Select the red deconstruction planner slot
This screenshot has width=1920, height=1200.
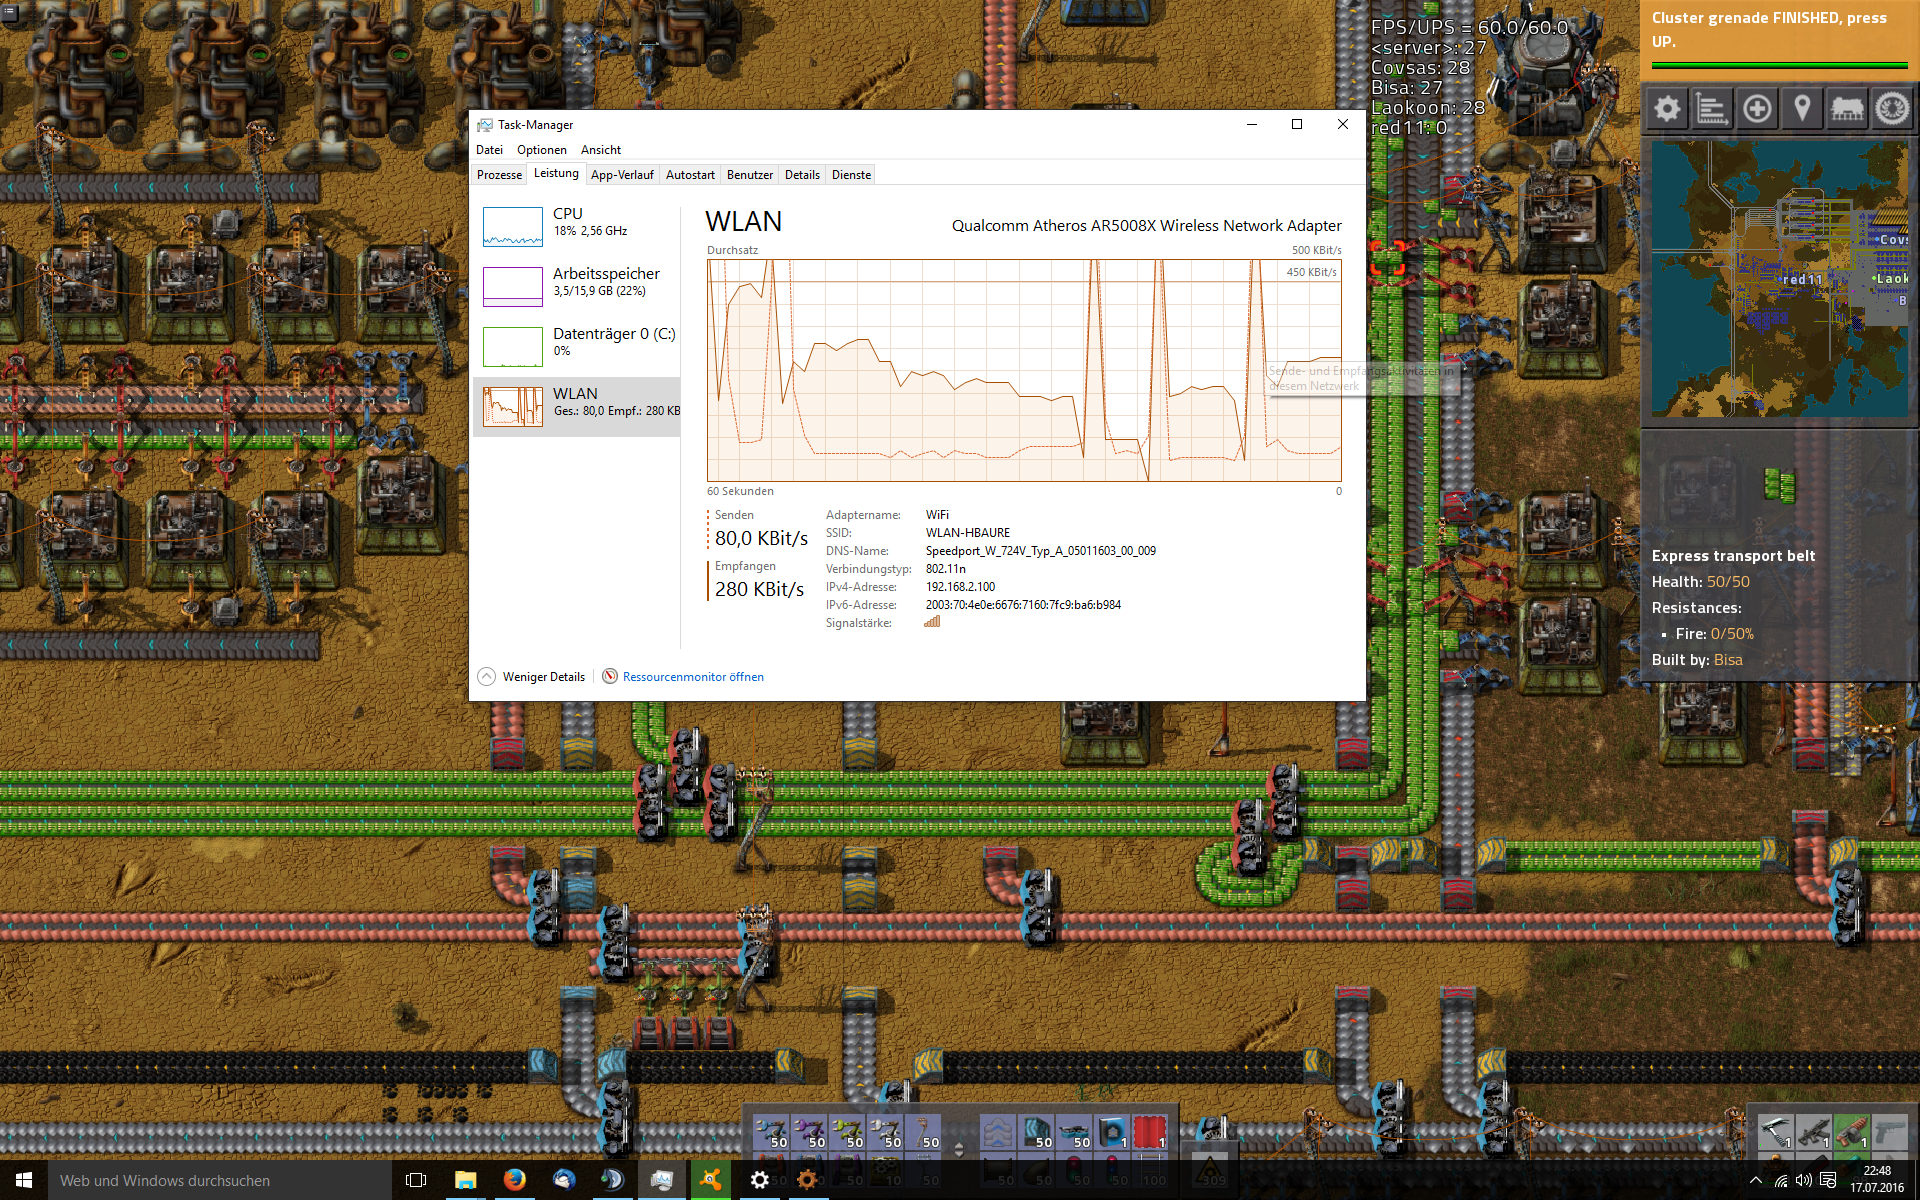click(1149, 1133)
